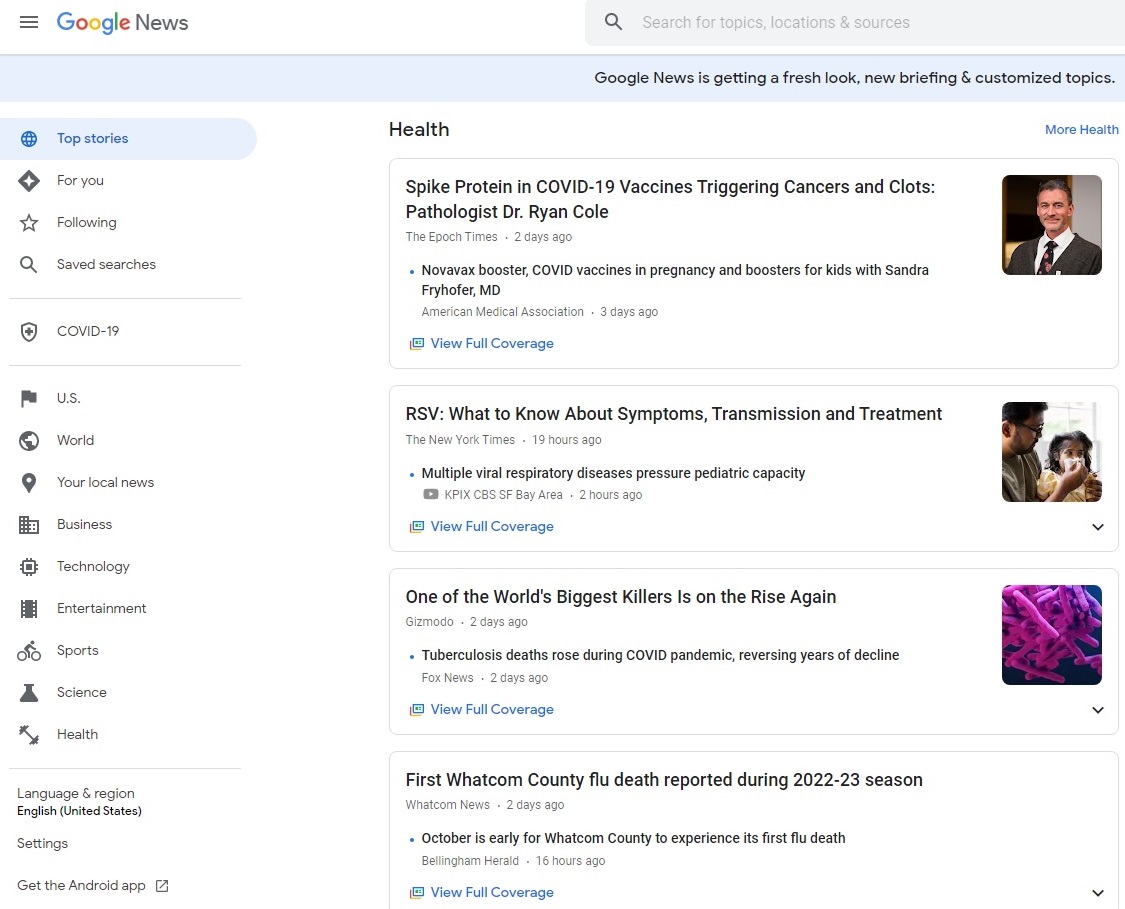Click coverage icon under World's Biggest Killers story

(417, 710)
